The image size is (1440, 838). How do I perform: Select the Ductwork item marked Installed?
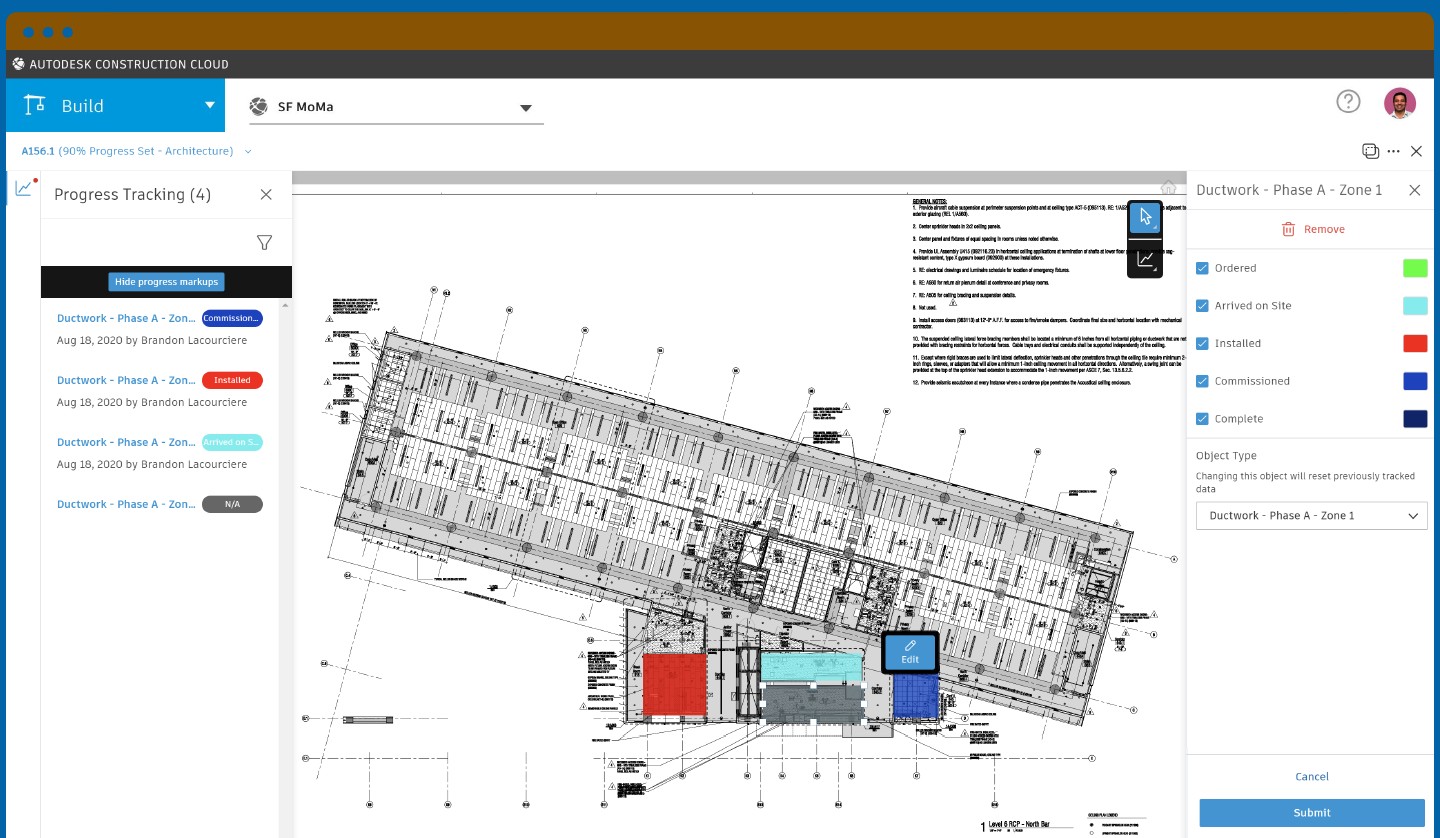pos(126,380)
